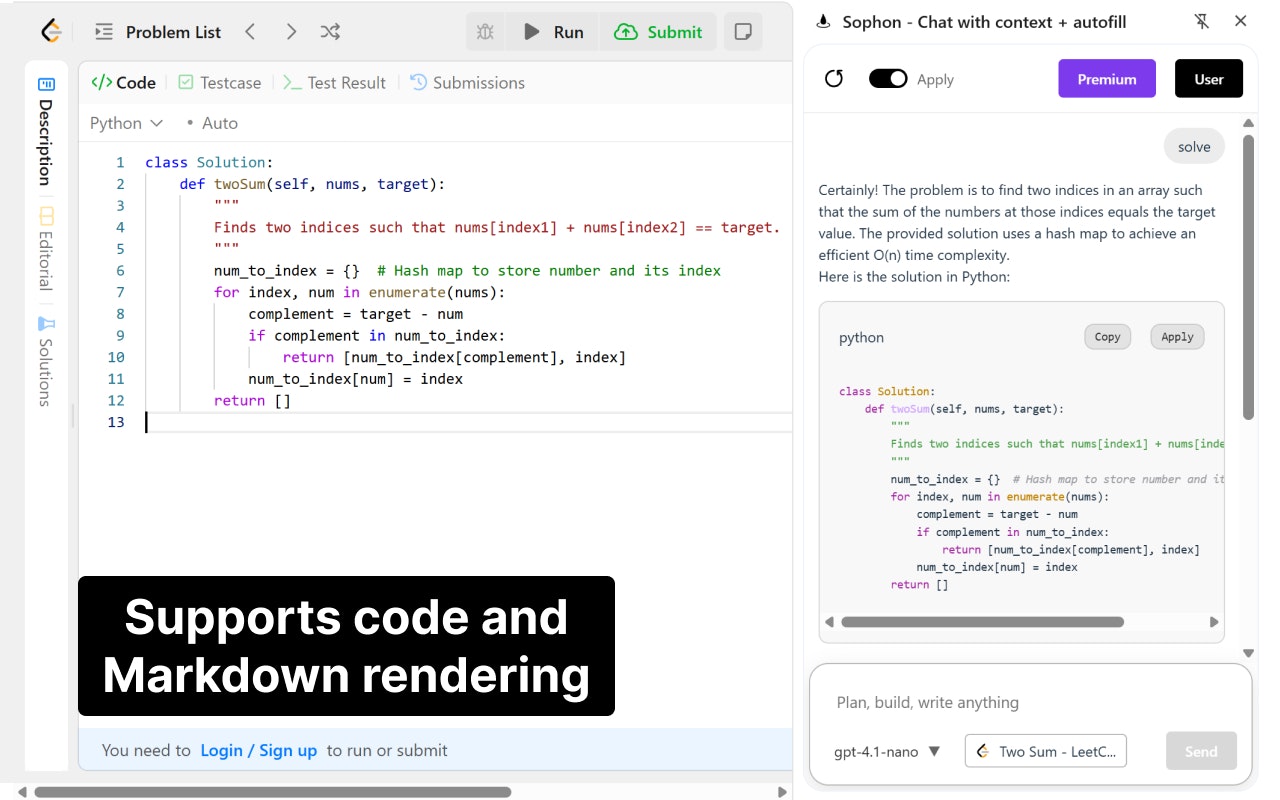Click the debug bug icon
Viewport: 1280px width, 800px height.
[485, 32]
